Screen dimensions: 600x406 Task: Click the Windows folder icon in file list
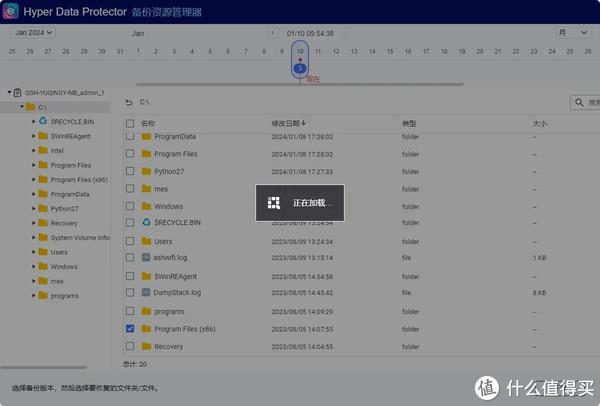pos(146,206)
